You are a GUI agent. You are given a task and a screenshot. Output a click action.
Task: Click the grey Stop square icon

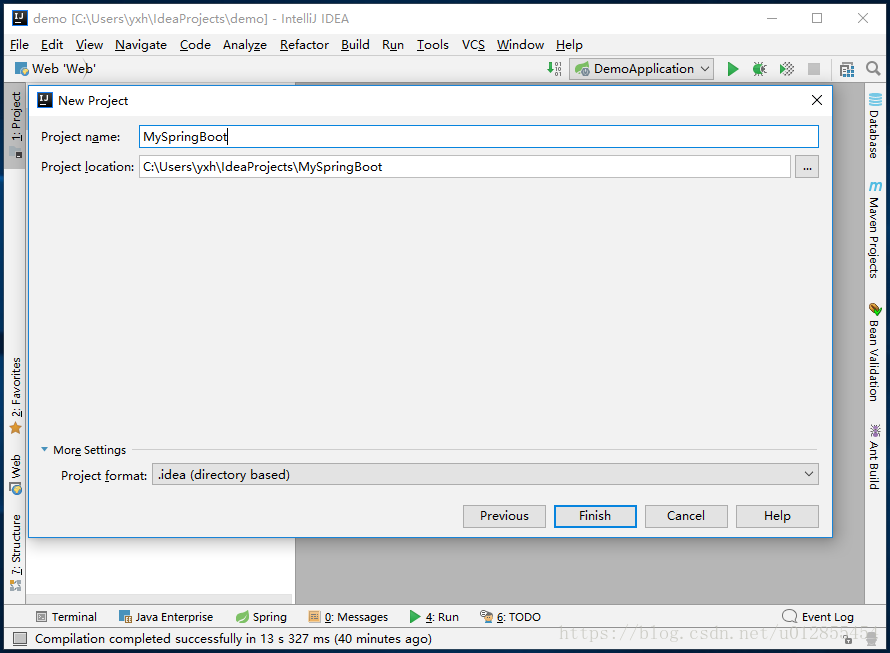[x=814, y=69]
